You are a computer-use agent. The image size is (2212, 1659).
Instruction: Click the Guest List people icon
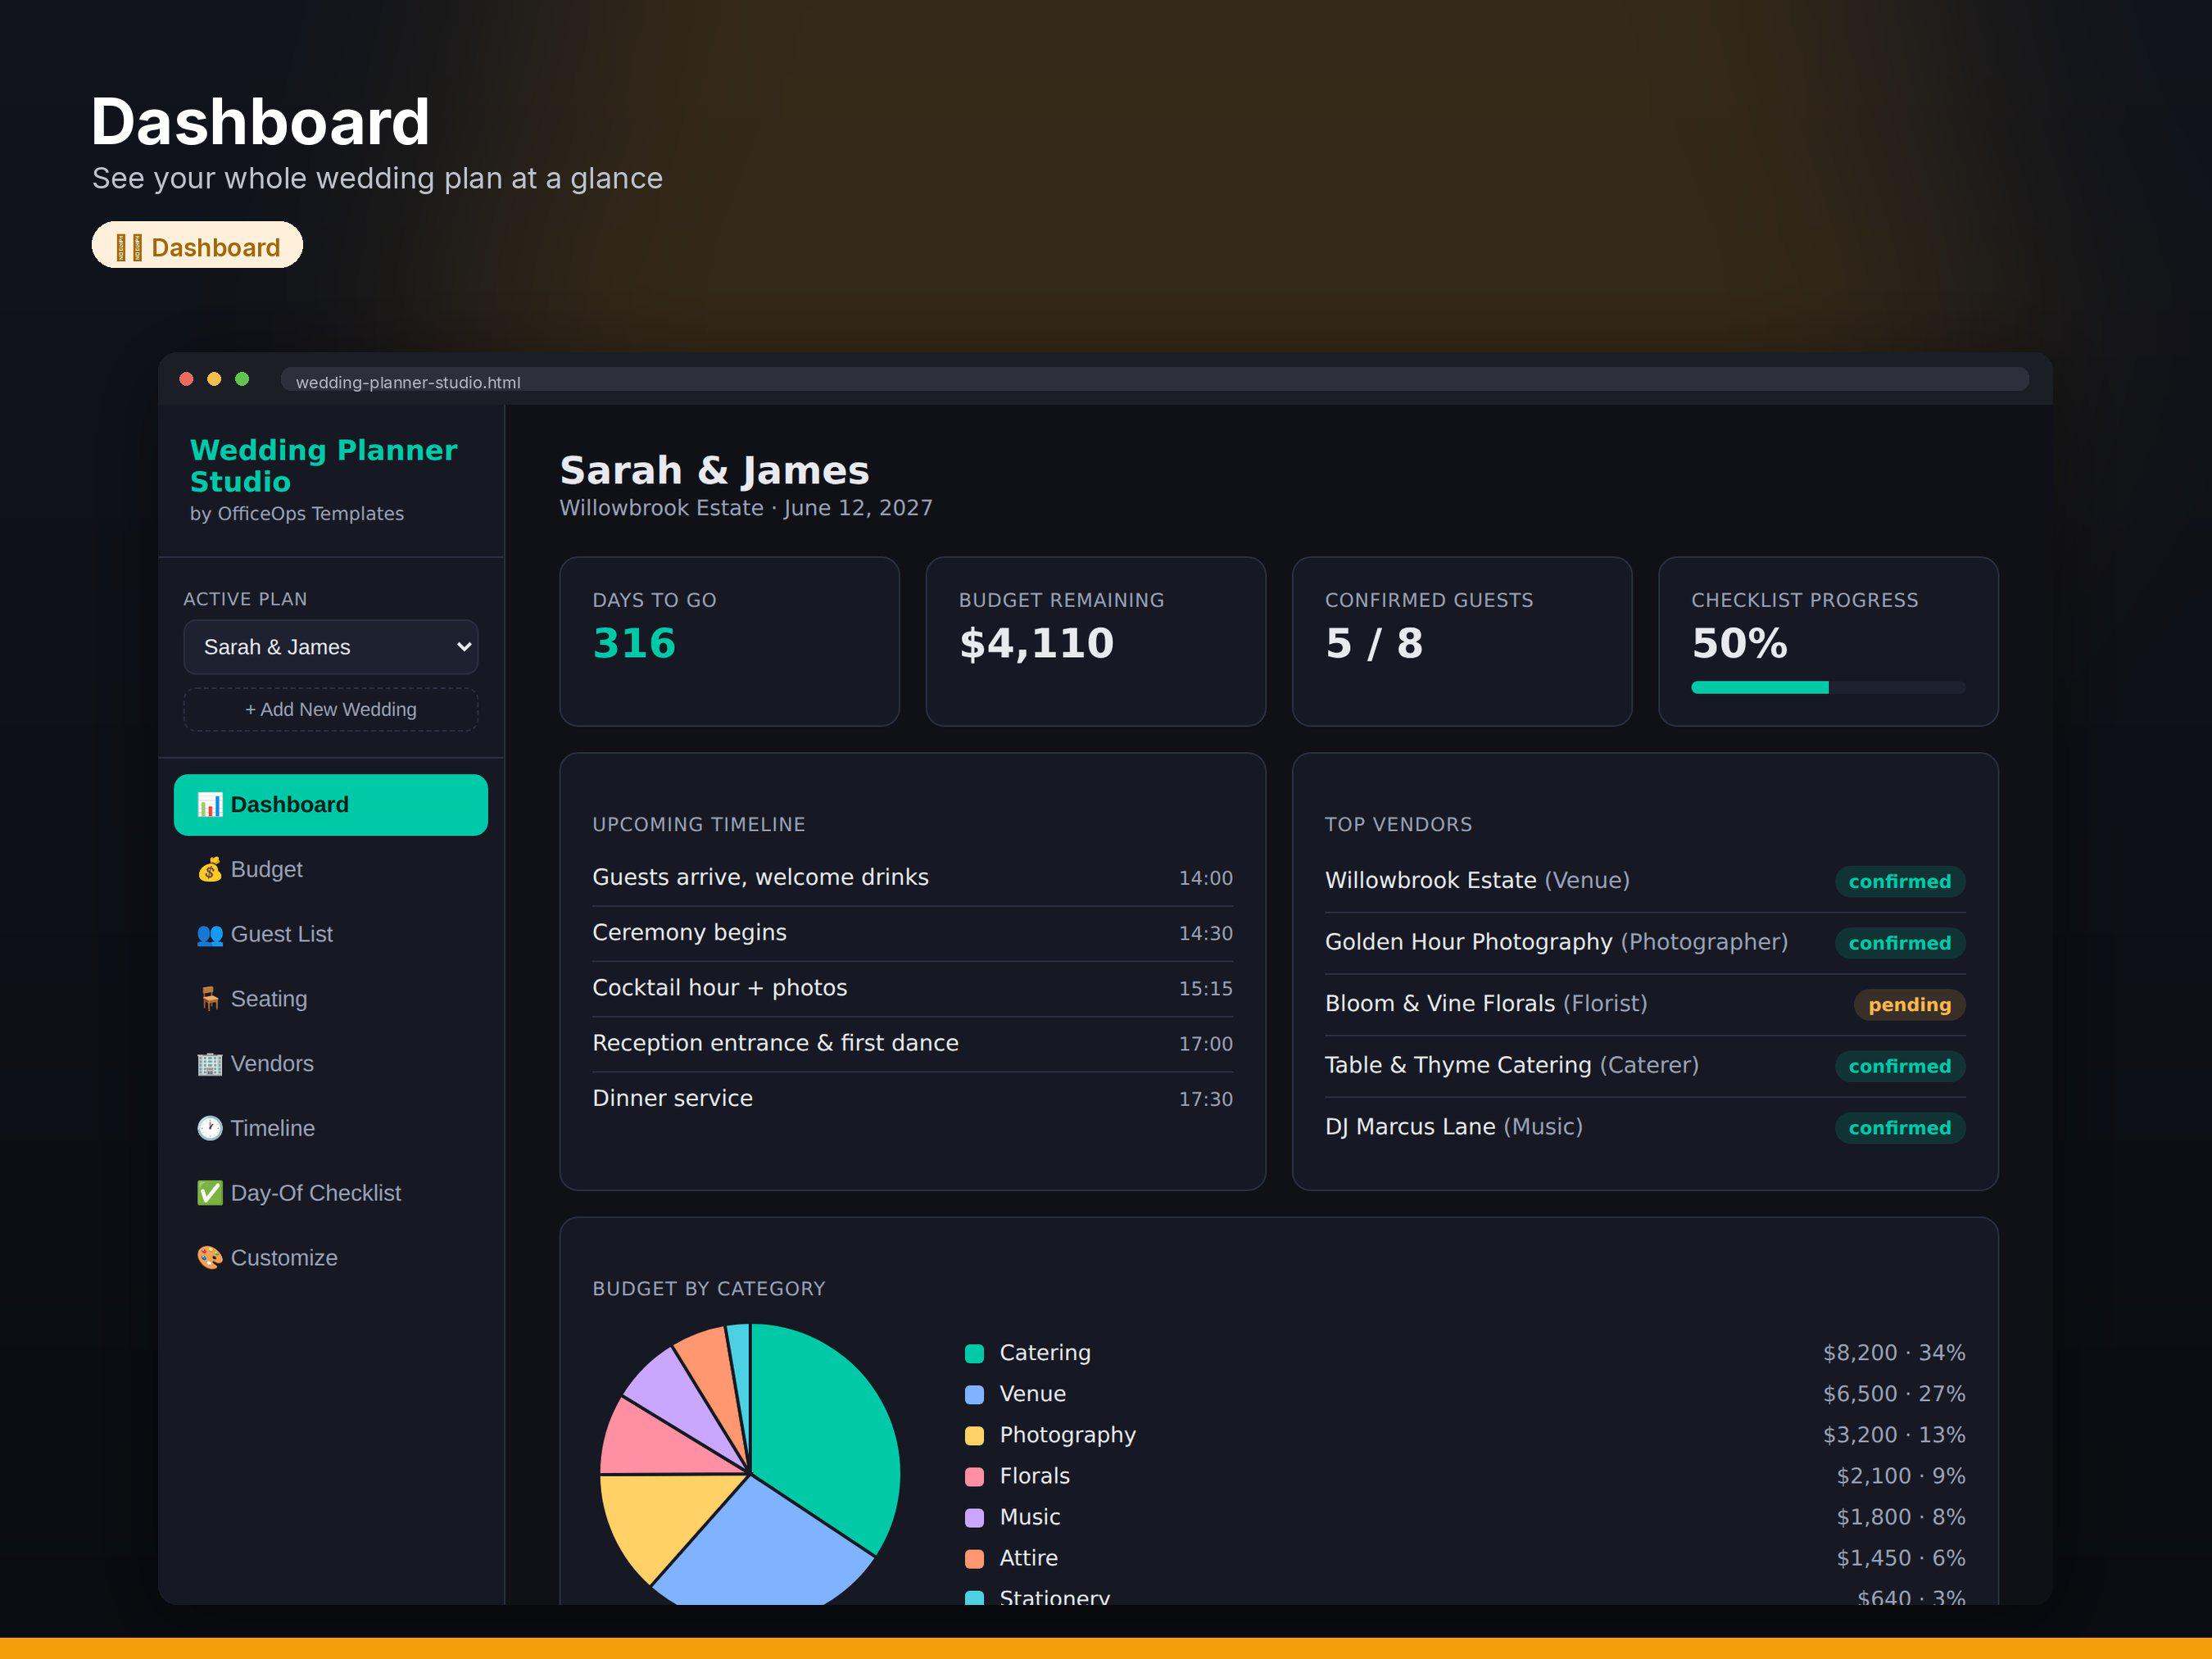point(209,935)
